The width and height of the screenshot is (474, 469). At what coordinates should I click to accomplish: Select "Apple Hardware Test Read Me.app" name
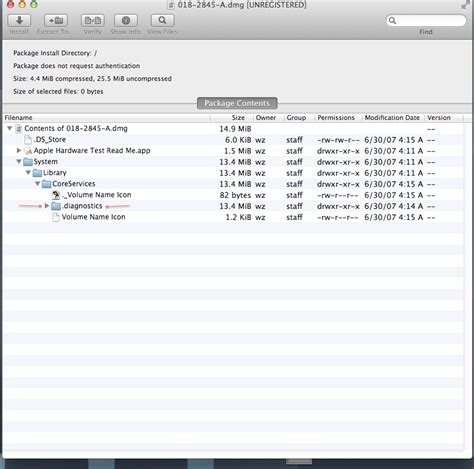(92, 151)
